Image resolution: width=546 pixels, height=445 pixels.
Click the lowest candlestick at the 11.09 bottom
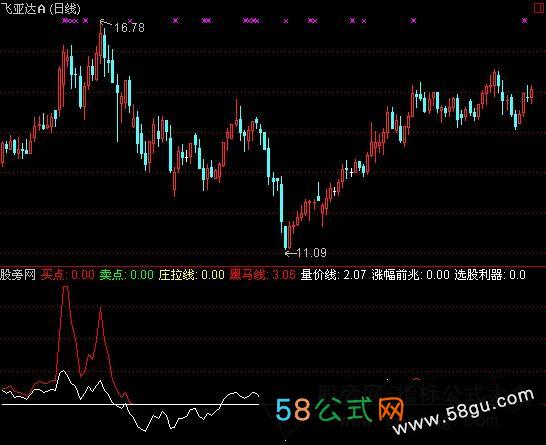[286, 237]
